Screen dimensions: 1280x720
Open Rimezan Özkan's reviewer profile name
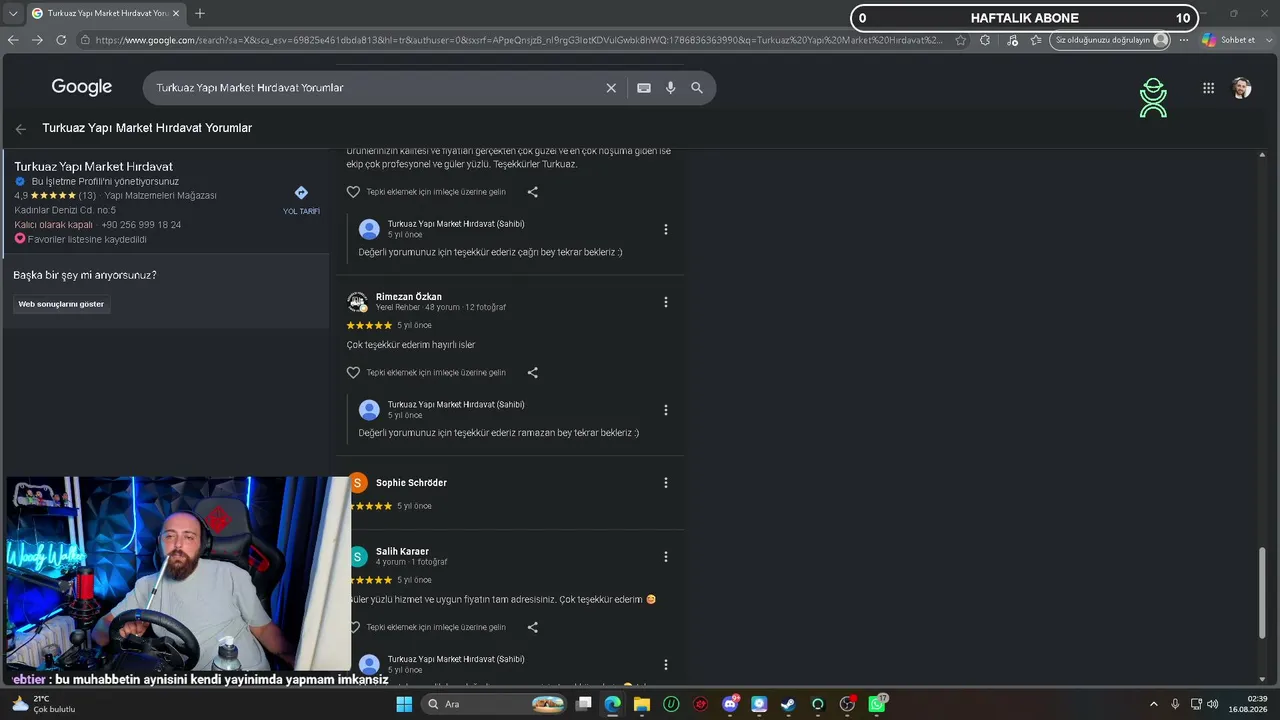click(409, 297)
